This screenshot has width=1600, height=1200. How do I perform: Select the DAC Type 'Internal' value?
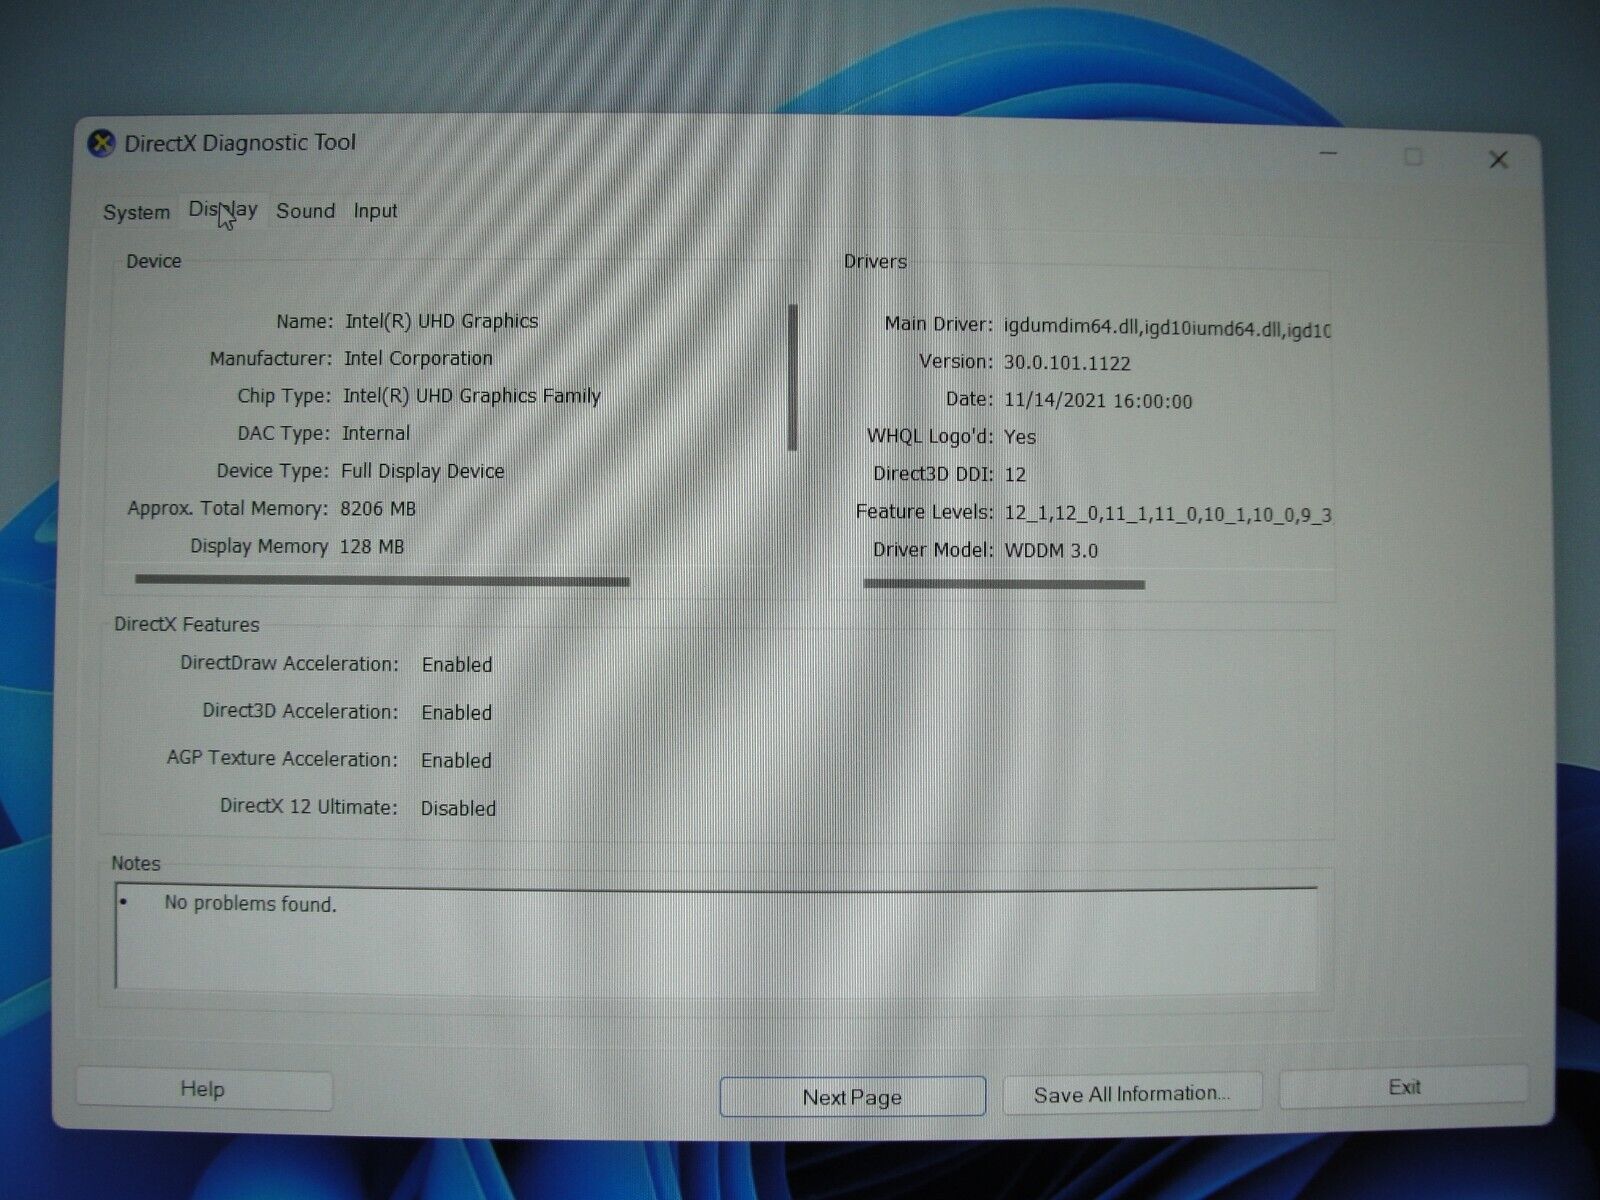(376, 433)
